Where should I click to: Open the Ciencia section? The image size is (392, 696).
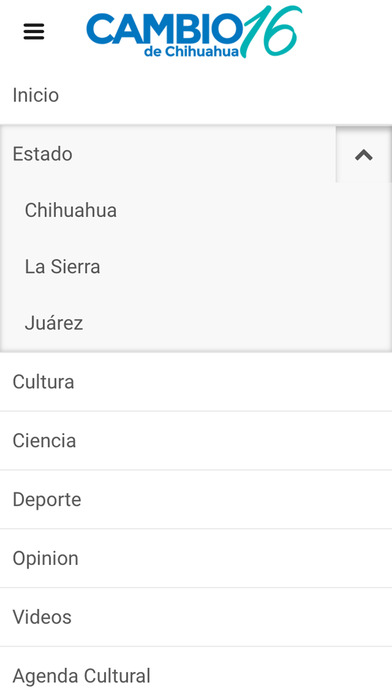196,441
